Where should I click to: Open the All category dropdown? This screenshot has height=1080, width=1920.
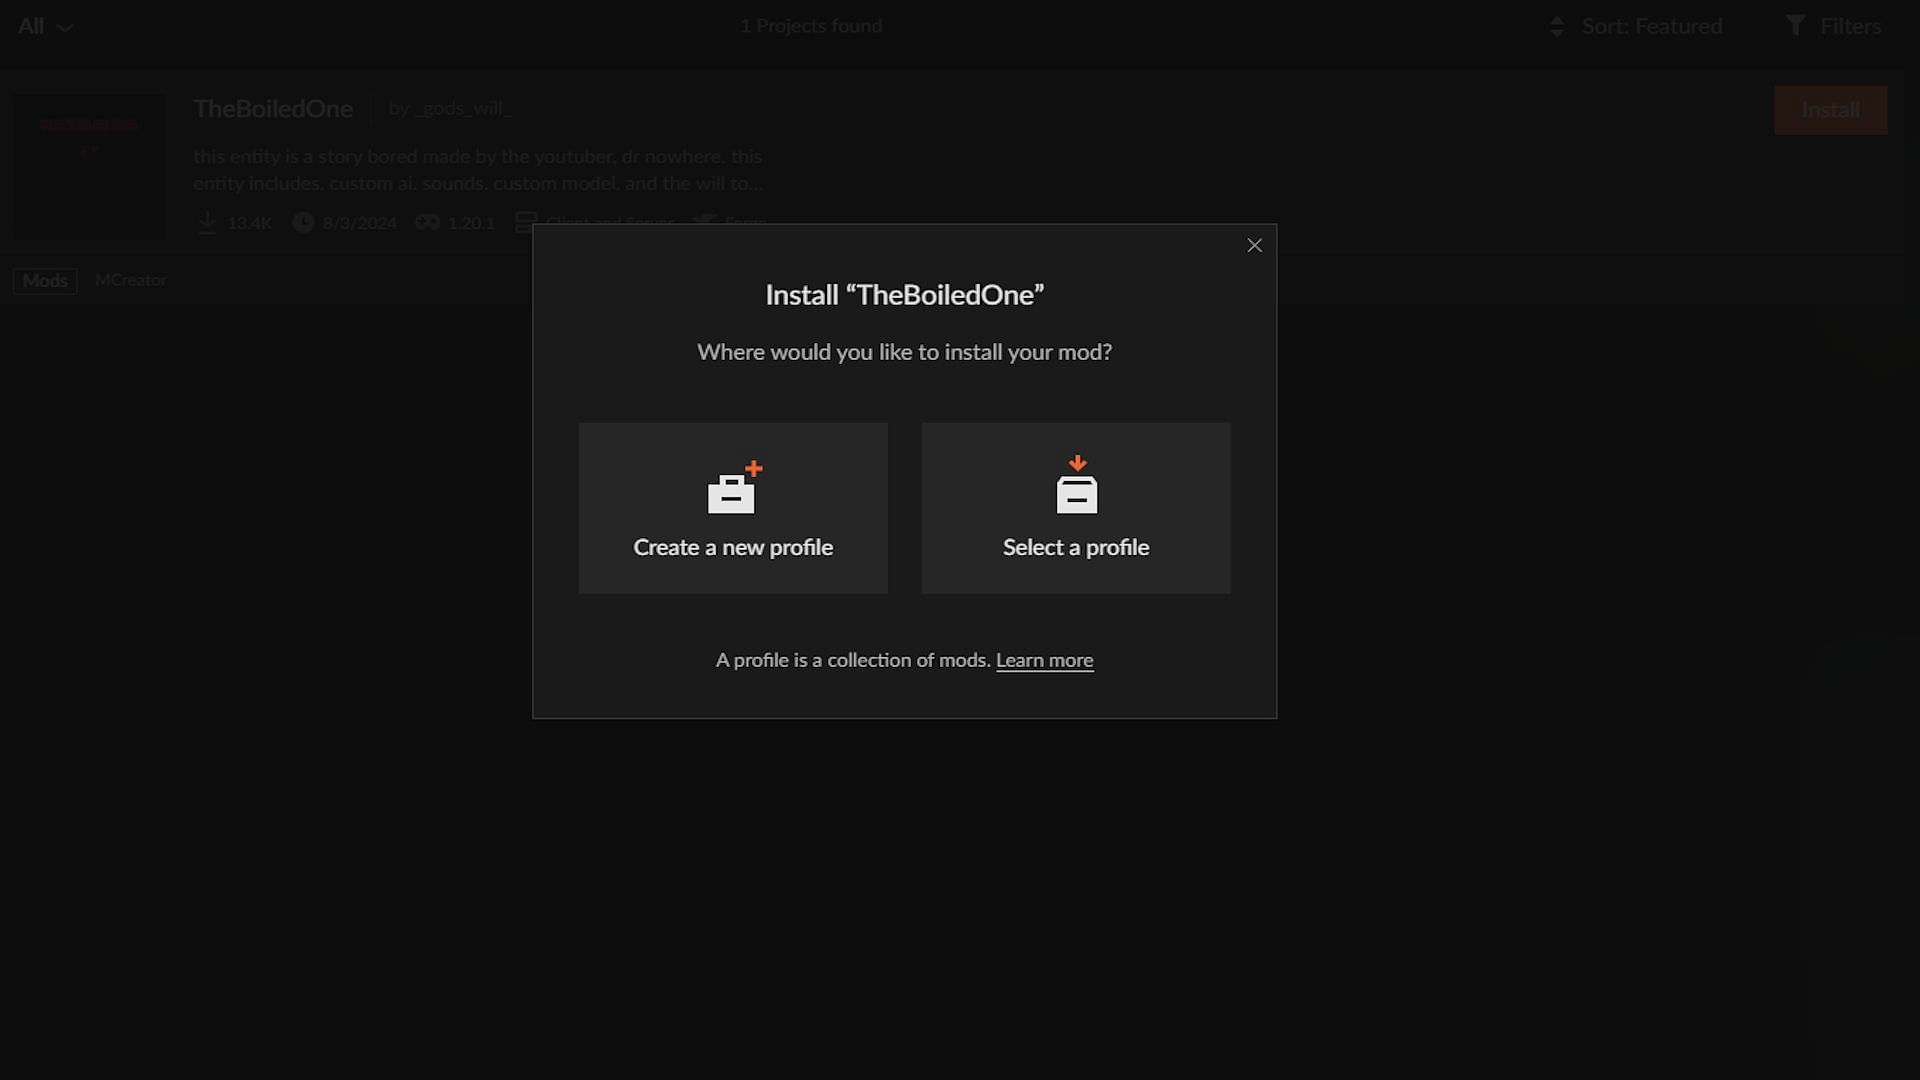[45, 27]
